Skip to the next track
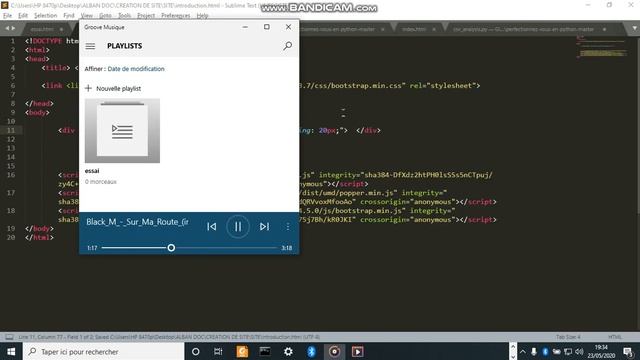This screenshot has height=360, width=640. 264,227
